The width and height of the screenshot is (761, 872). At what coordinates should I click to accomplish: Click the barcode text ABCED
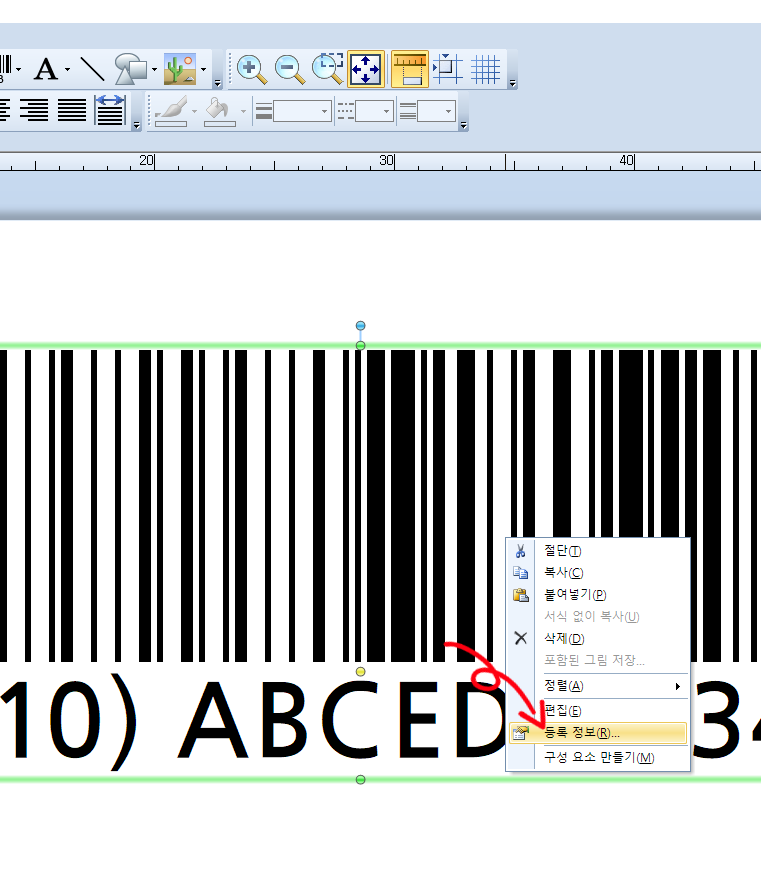[x=340, y=720]
